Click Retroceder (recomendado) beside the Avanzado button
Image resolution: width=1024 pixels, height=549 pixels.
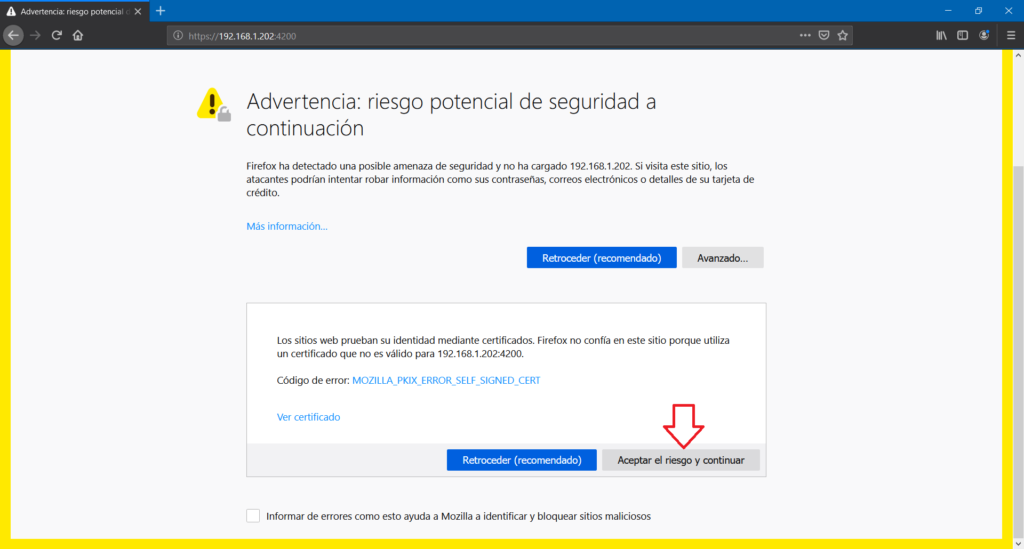click(x=601, y=258)
